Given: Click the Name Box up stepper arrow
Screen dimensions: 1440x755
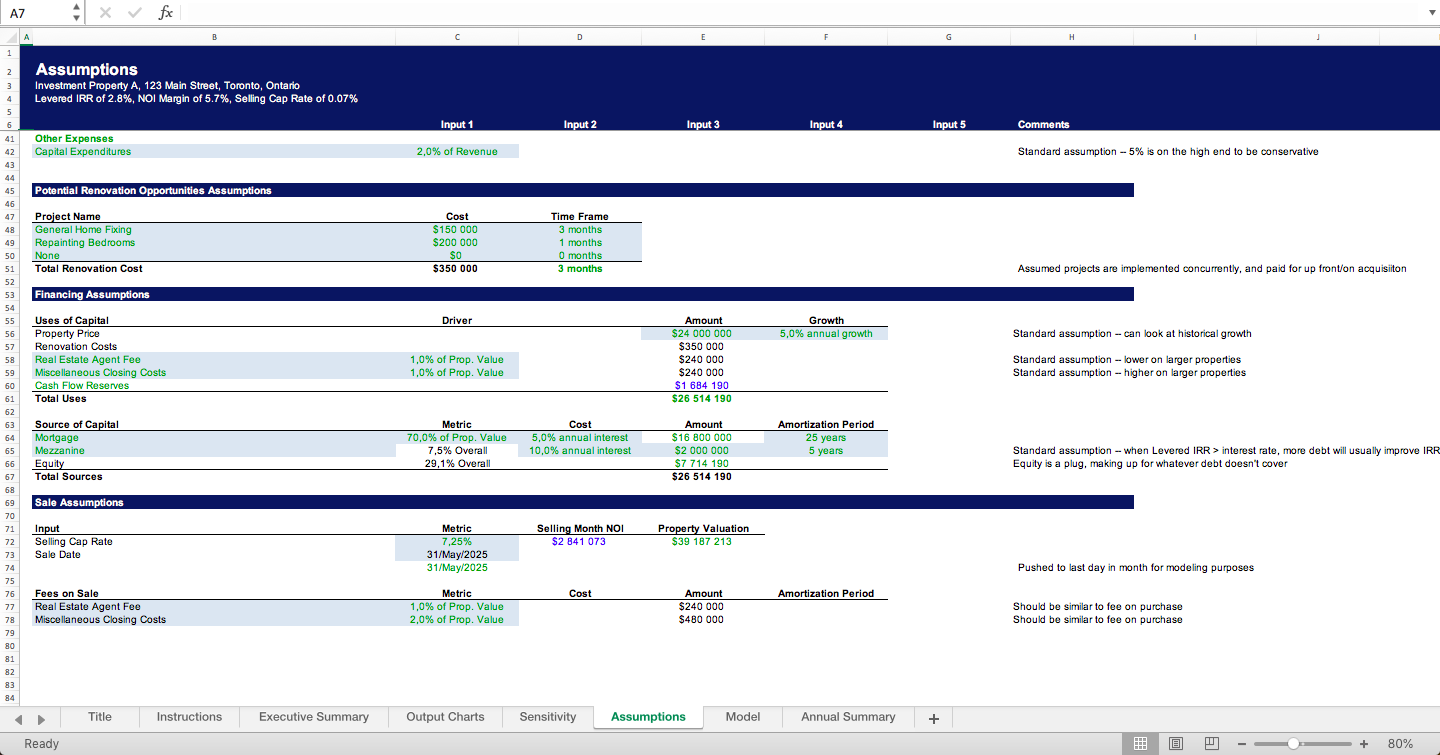Looking at the screenshot, I should [75, 7].
